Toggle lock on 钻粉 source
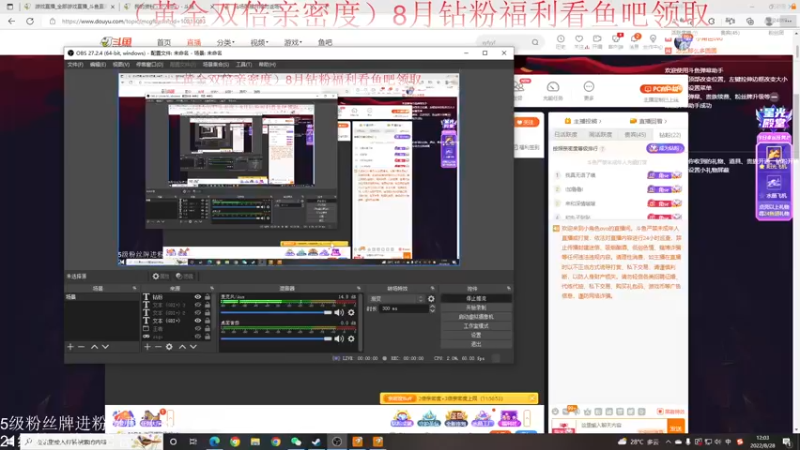The height and width of the screenshot is (450, 800). [207, 297]
